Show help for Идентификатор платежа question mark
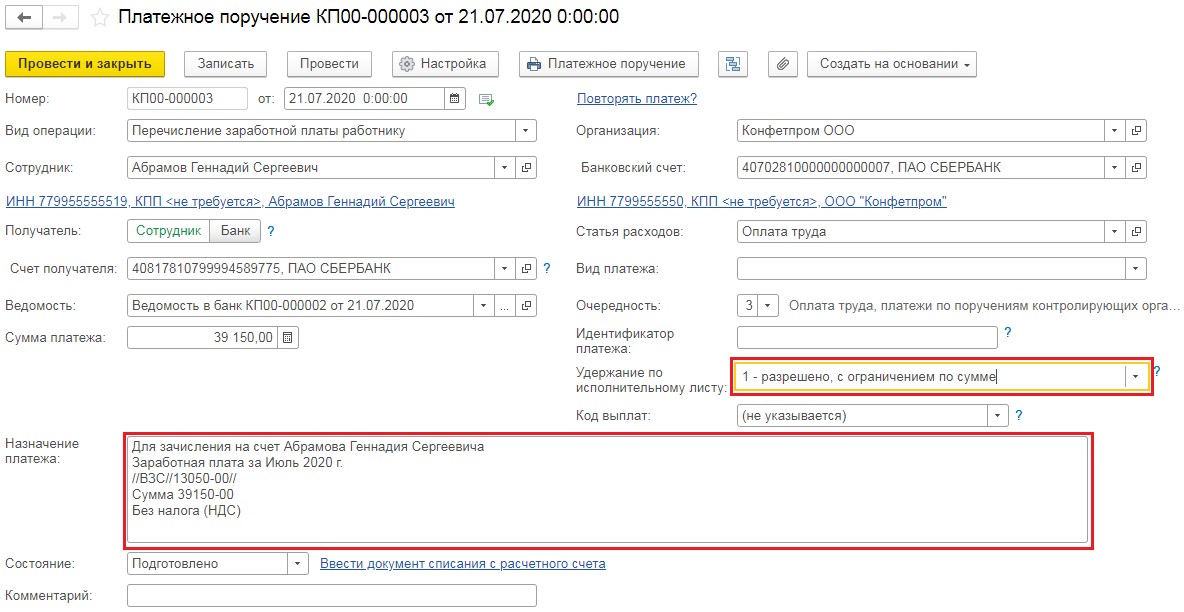The height and width of the screenshot is (612, 1184). point(1007,332)
